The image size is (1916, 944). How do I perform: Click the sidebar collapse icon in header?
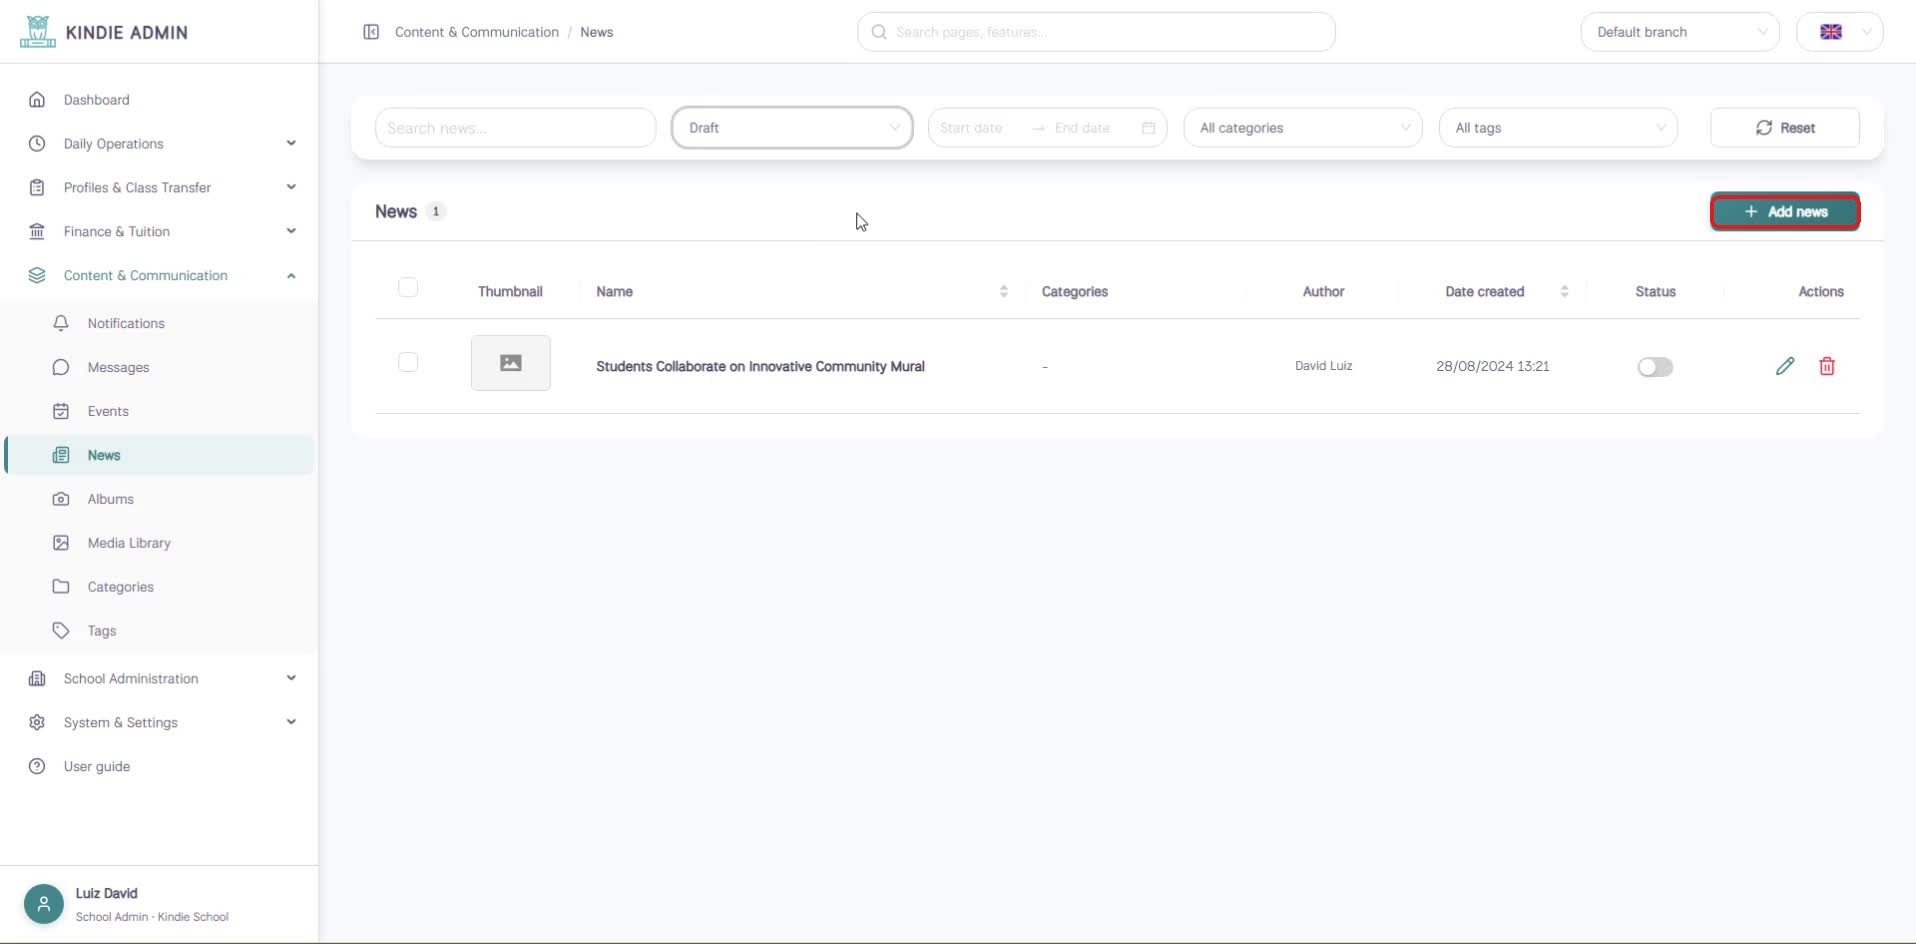[x=371, y=32]
